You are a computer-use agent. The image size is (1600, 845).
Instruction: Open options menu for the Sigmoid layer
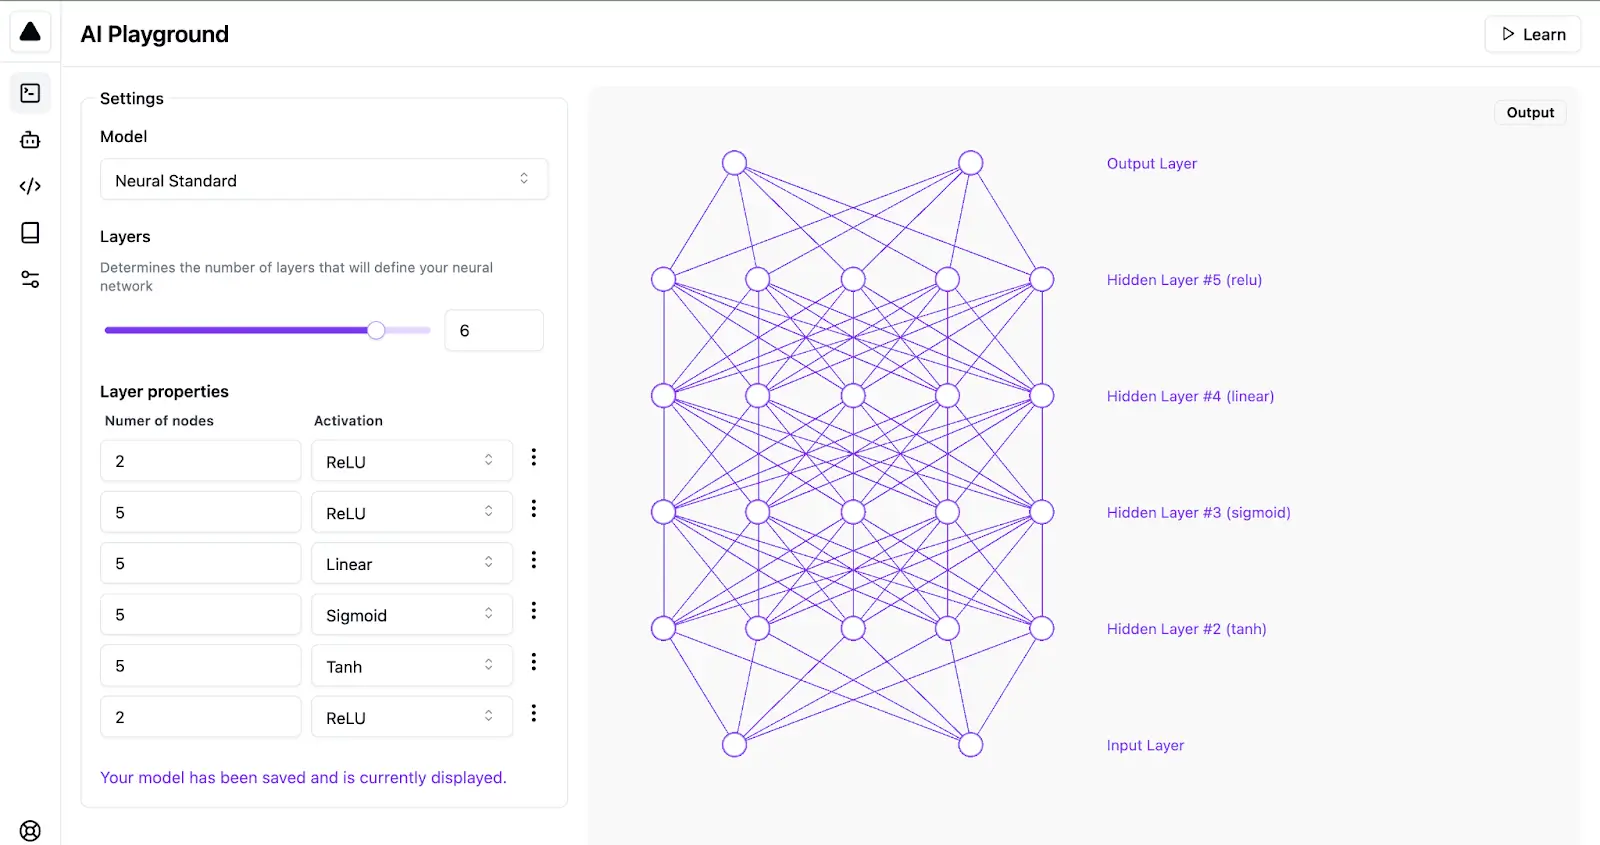click(x=534, y=610)
